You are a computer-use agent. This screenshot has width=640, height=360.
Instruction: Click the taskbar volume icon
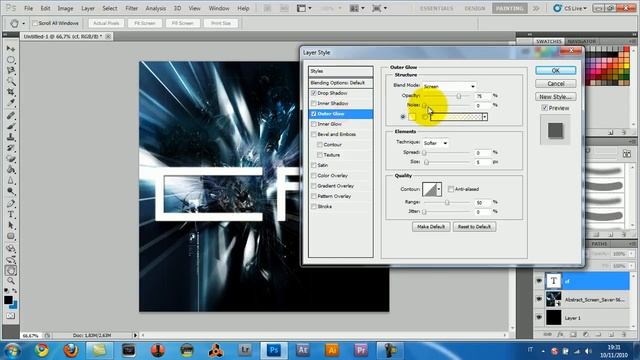pyautogui.click(x=588, y=351)
